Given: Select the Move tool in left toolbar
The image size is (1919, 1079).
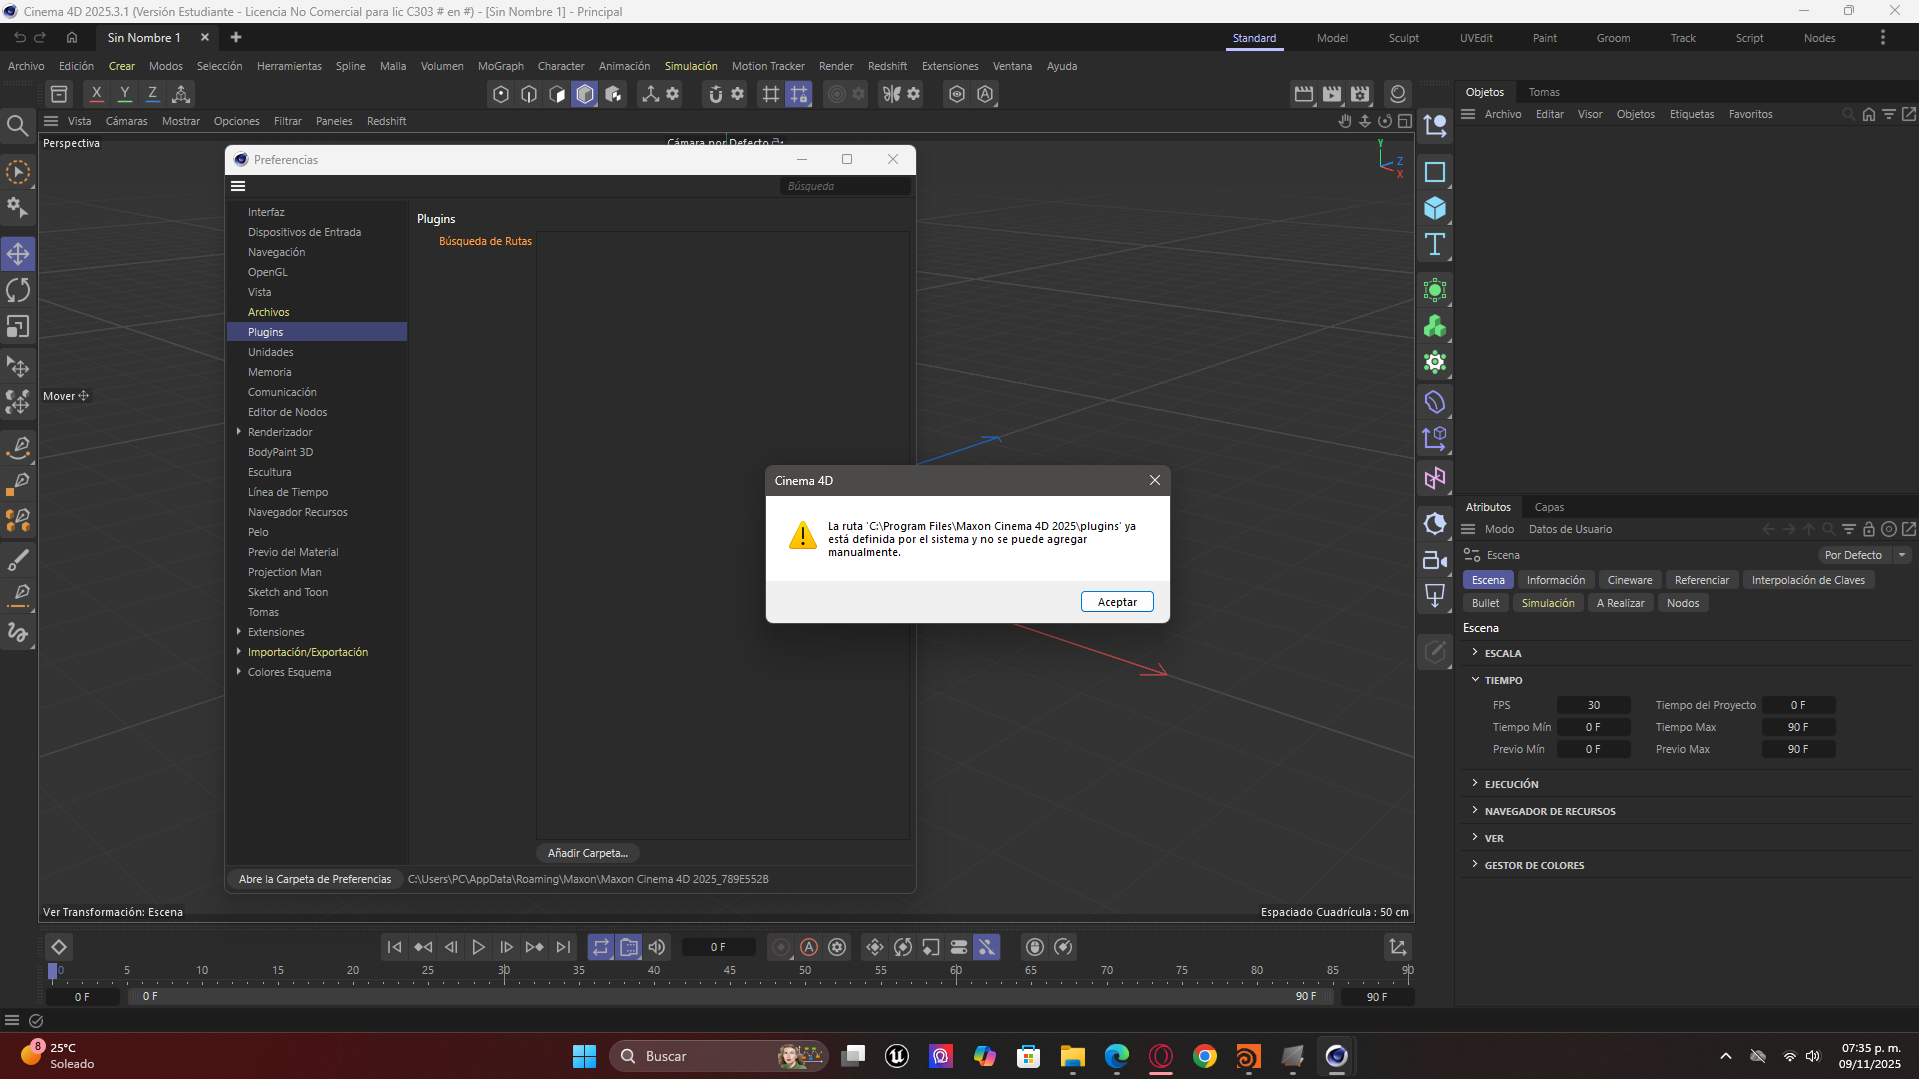Looking at the screenshot, I should pos(18,254).
